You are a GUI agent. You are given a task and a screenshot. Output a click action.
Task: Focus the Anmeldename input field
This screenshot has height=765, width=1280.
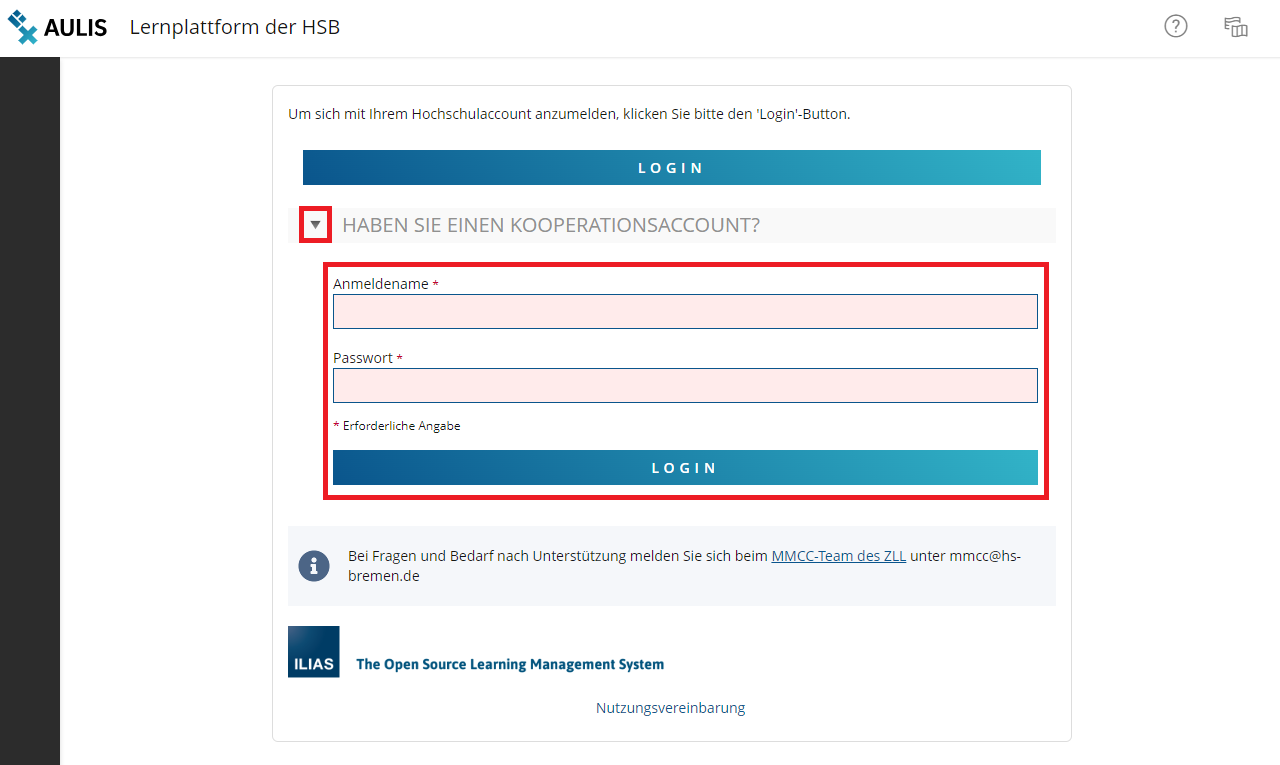coord(685,311)
